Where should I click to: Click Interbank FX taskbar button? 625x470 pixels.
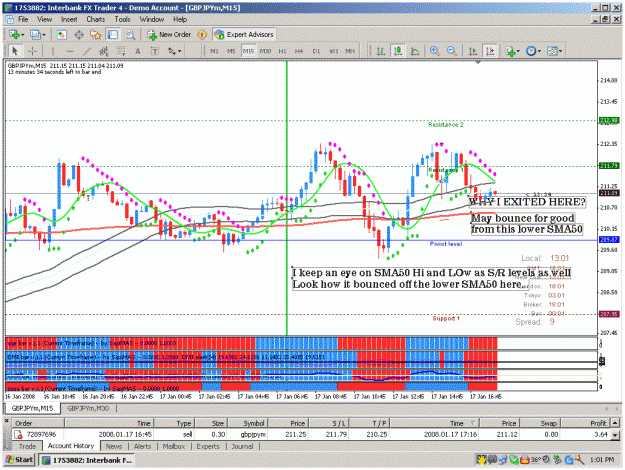point(87,460)
